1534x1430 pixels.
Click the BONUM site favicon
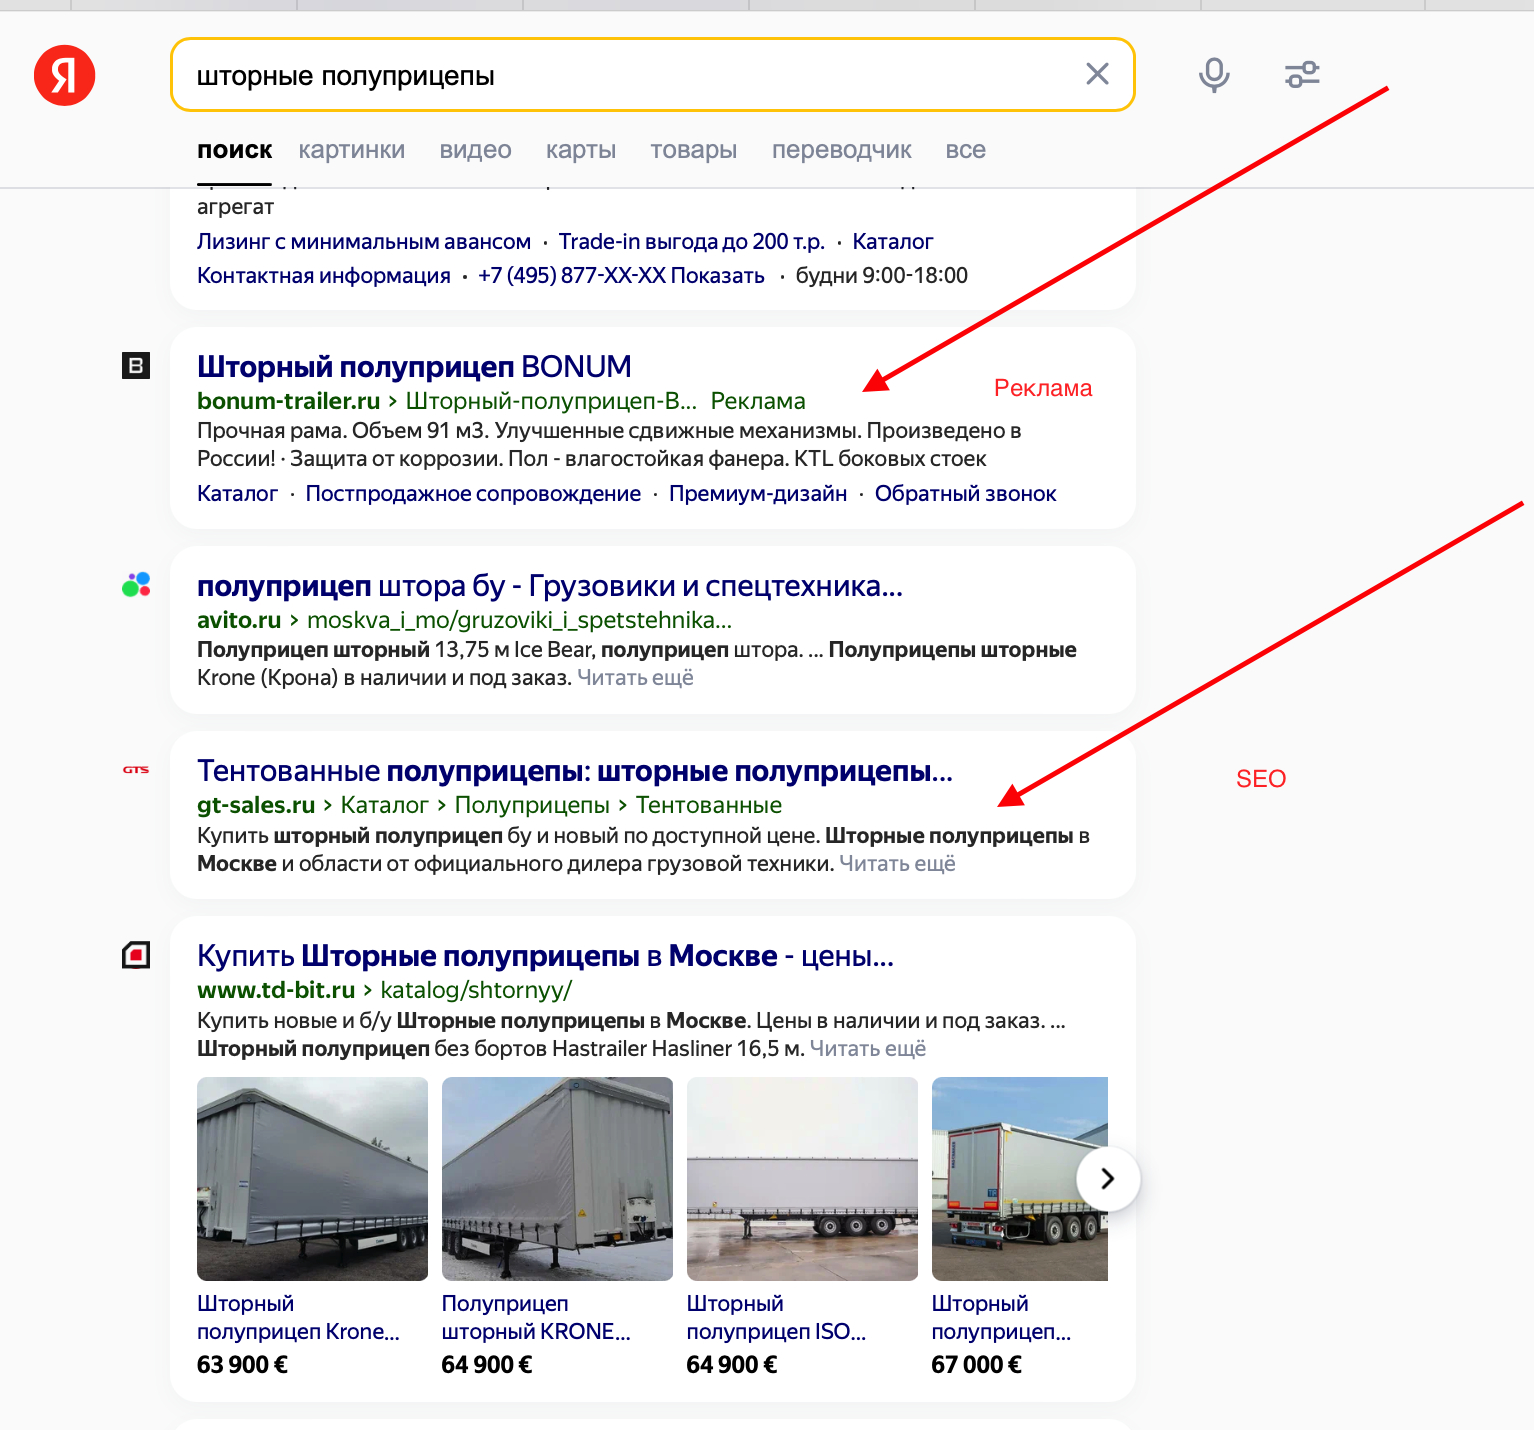click(136, 366)
